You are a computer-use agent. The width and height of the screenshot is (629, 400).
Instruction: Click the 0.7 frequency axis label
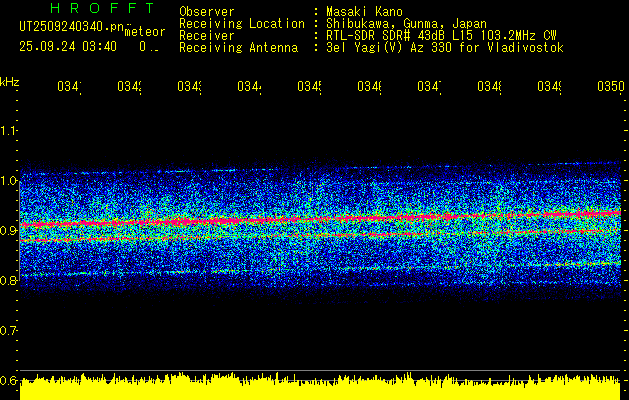tap(8, 330)
